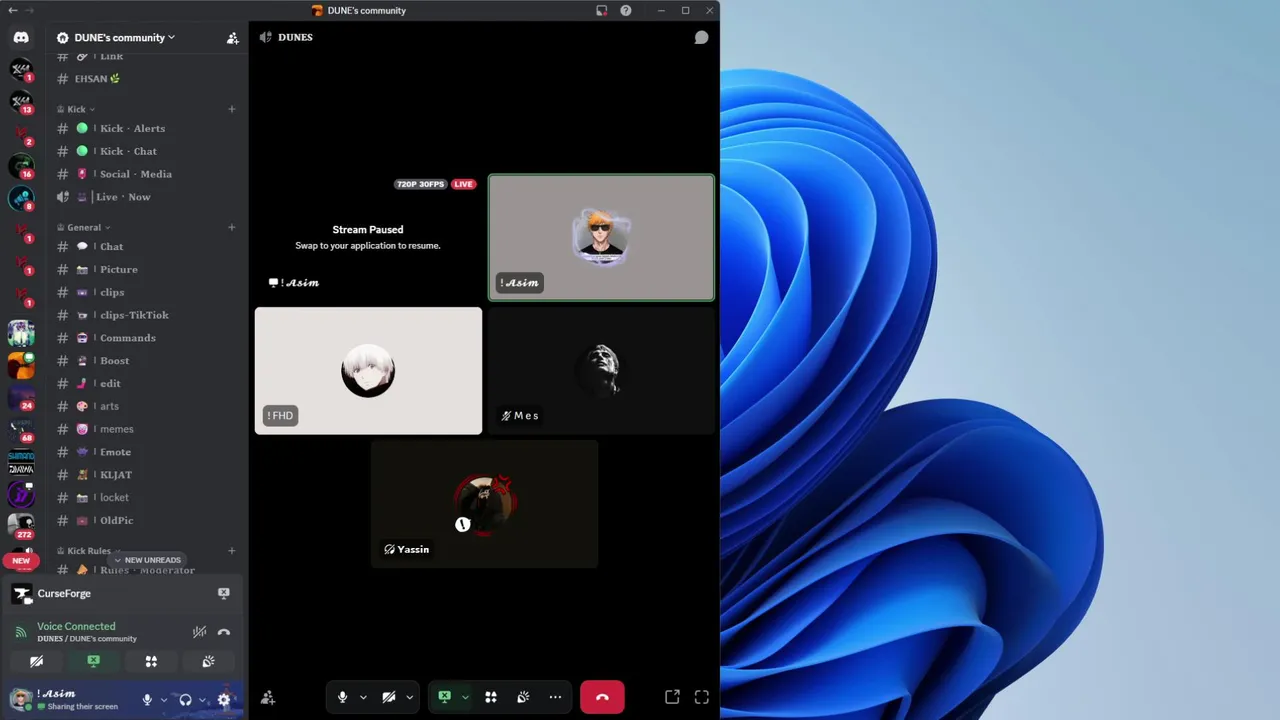Stop streaming via CurseForge panel monitor icon
Viewport: 1280px width, 720px height.
click(x=223, y=593)
